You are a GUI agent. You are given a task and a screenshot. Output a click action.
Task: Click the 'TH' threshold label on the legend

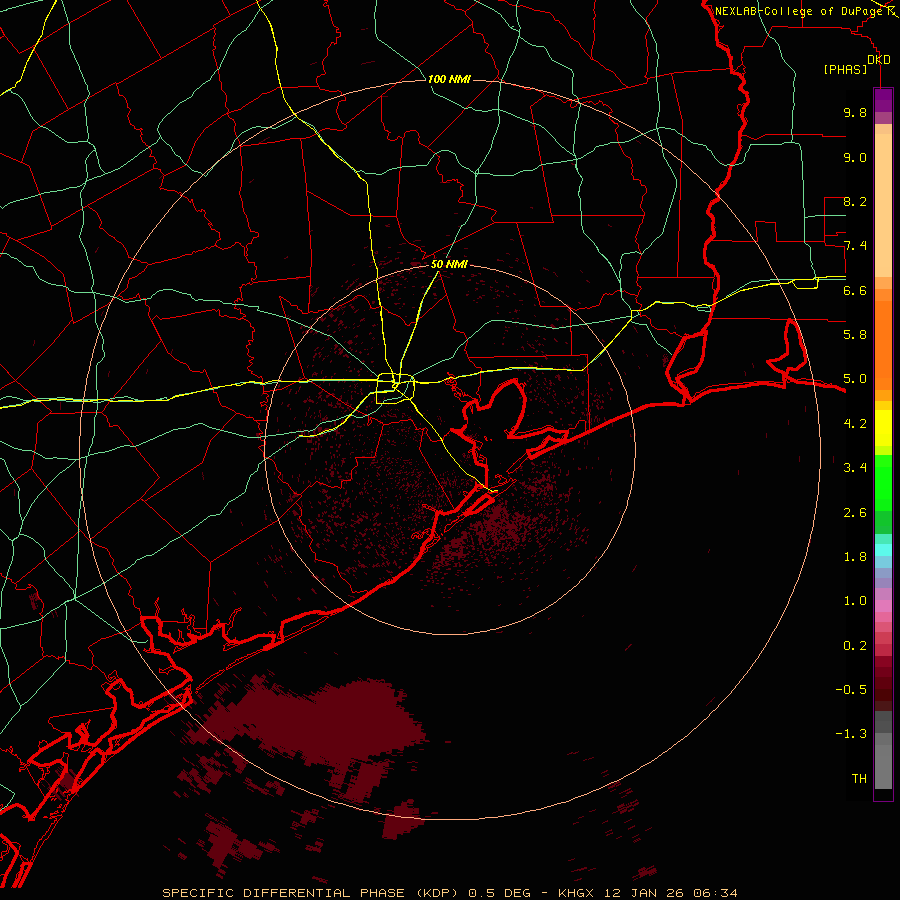pyautogui.click(x=859, y=779)
